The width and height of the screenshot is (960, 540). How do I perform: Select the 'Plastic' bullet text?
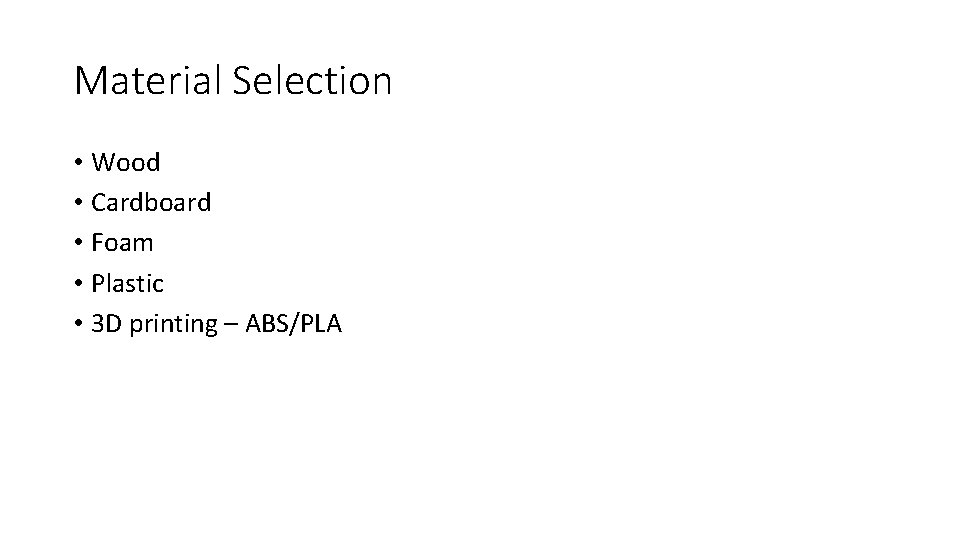[x=127, y=283]
